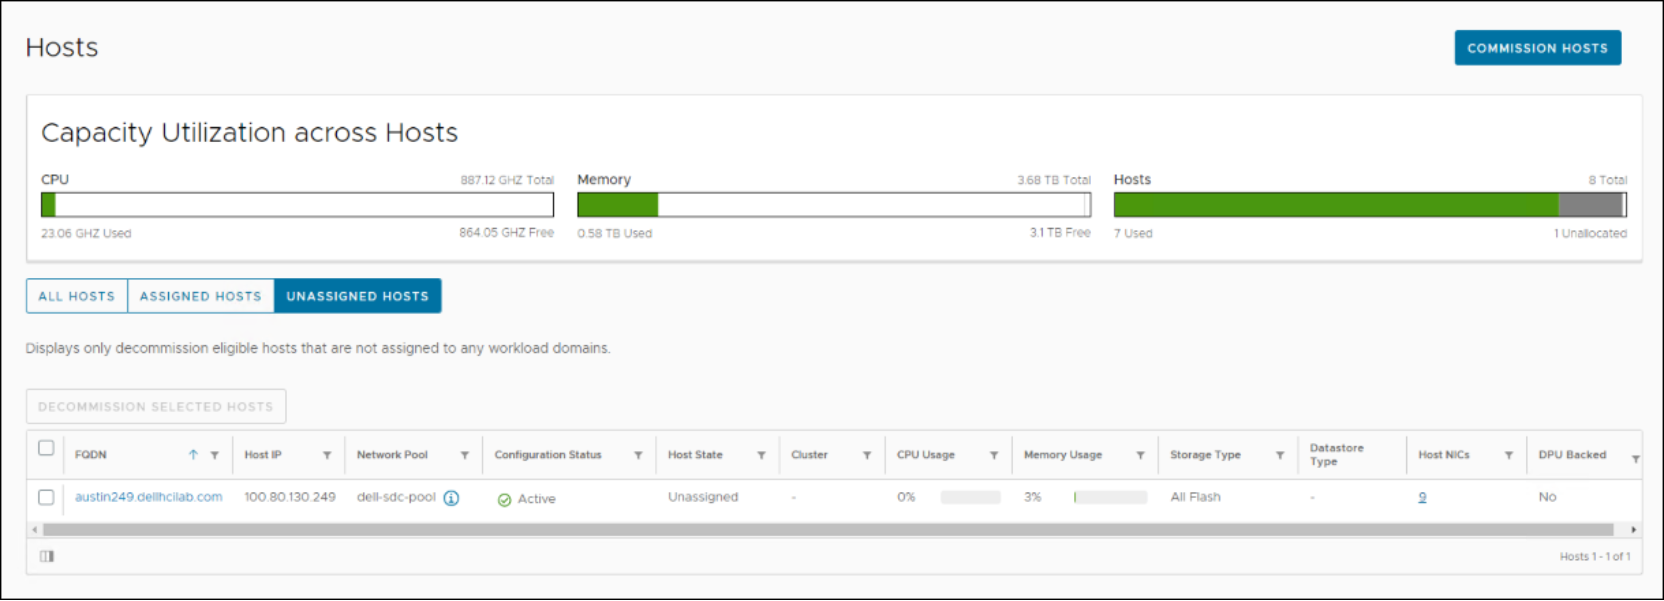
Task: Click the dell-sdc-pool network pool cell
Action: click(x=396, y=497)
